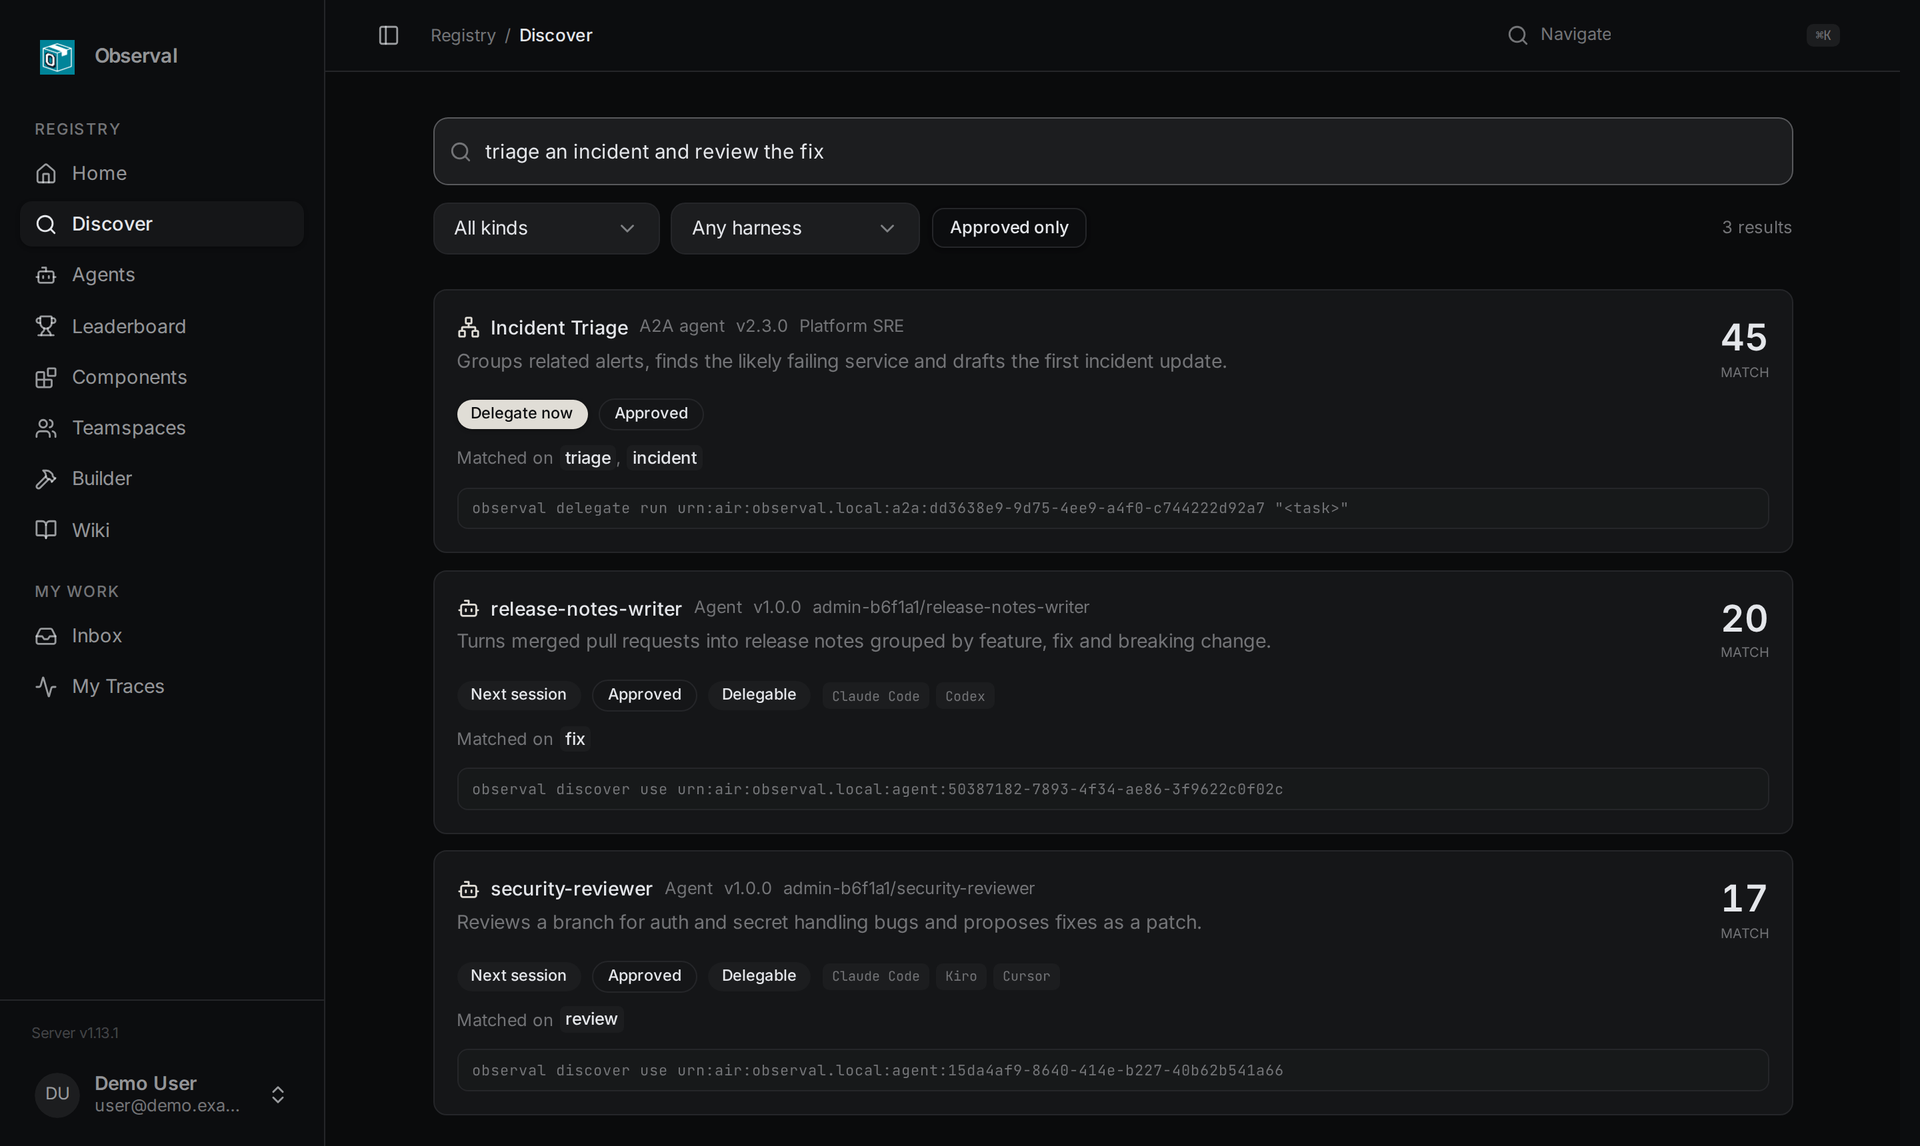Focus the Discover search query field
The image size is (1920, 1146).
[x=1112, y=151]
